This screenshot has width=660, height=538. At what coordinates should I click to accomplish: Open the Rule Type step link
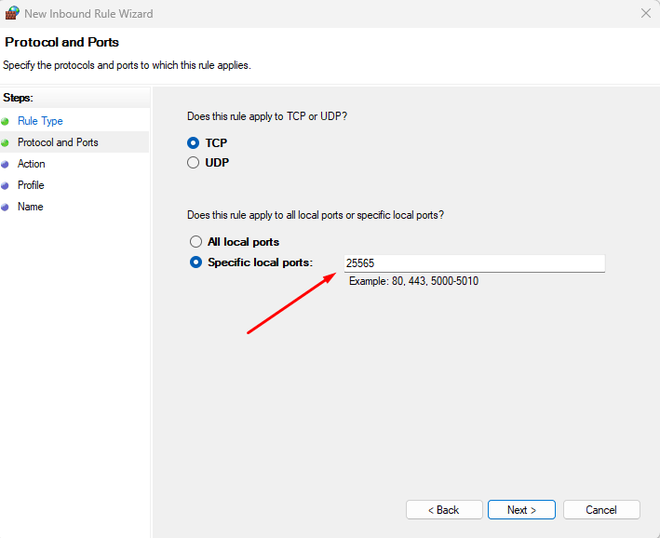click(40, 121)
